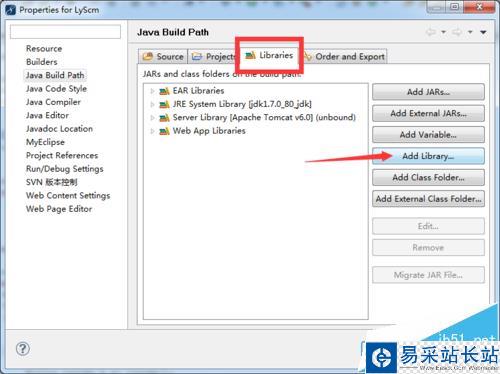Click the Add External Class Folder... button
The height and width of the screenshot is (374, 500).
click(428, 199)
